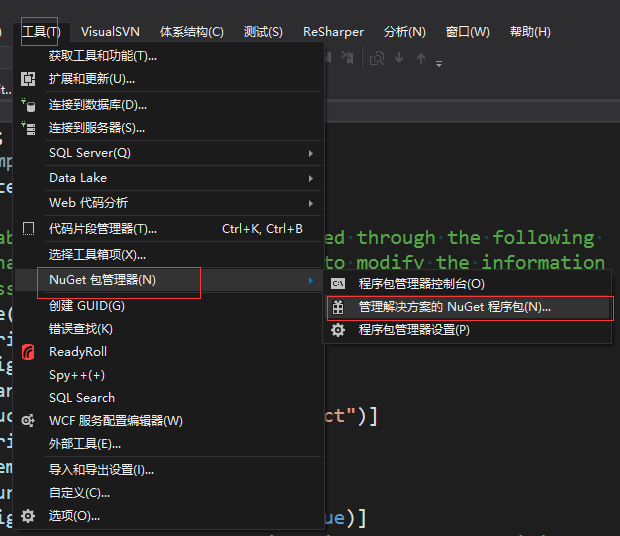Select 扩展和更新(U)... menu entry
The height and width of the screenshot is (536, 620).
168,79
